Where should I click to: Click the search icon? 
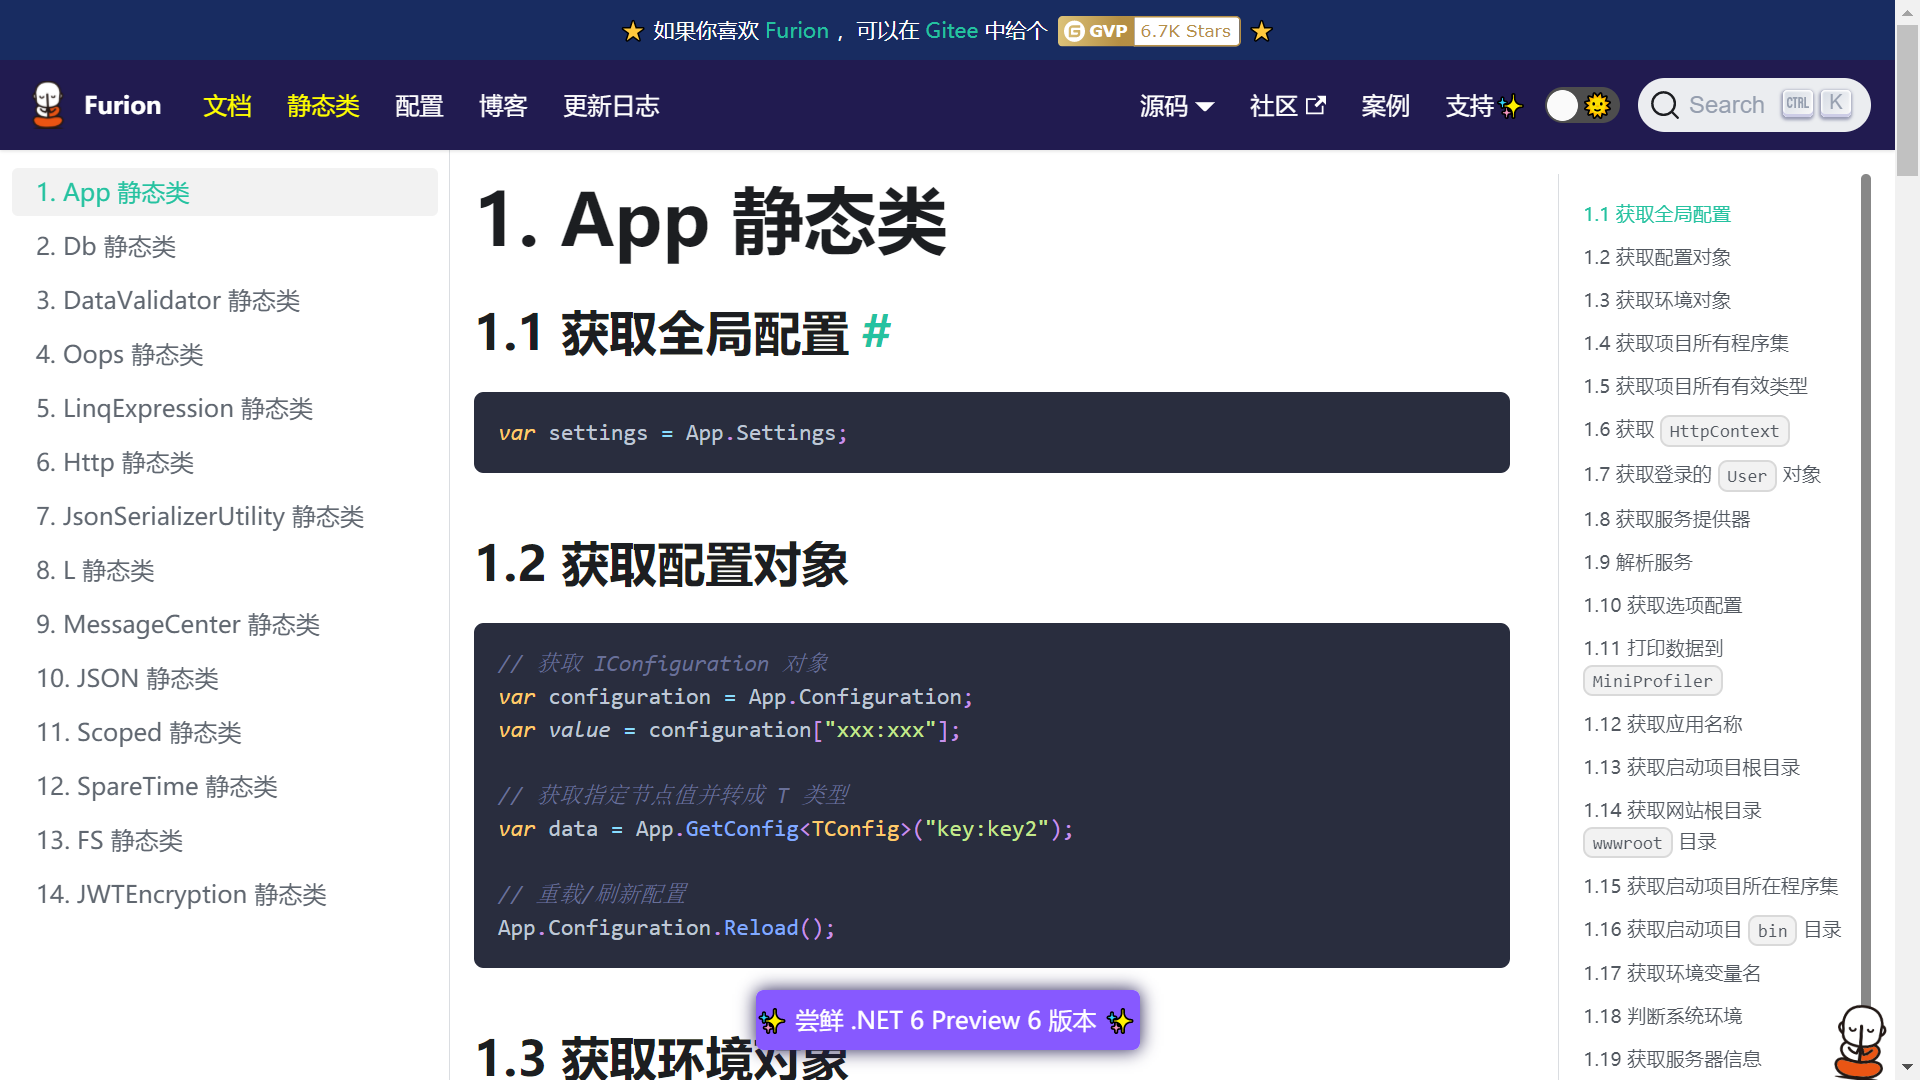1664,105
